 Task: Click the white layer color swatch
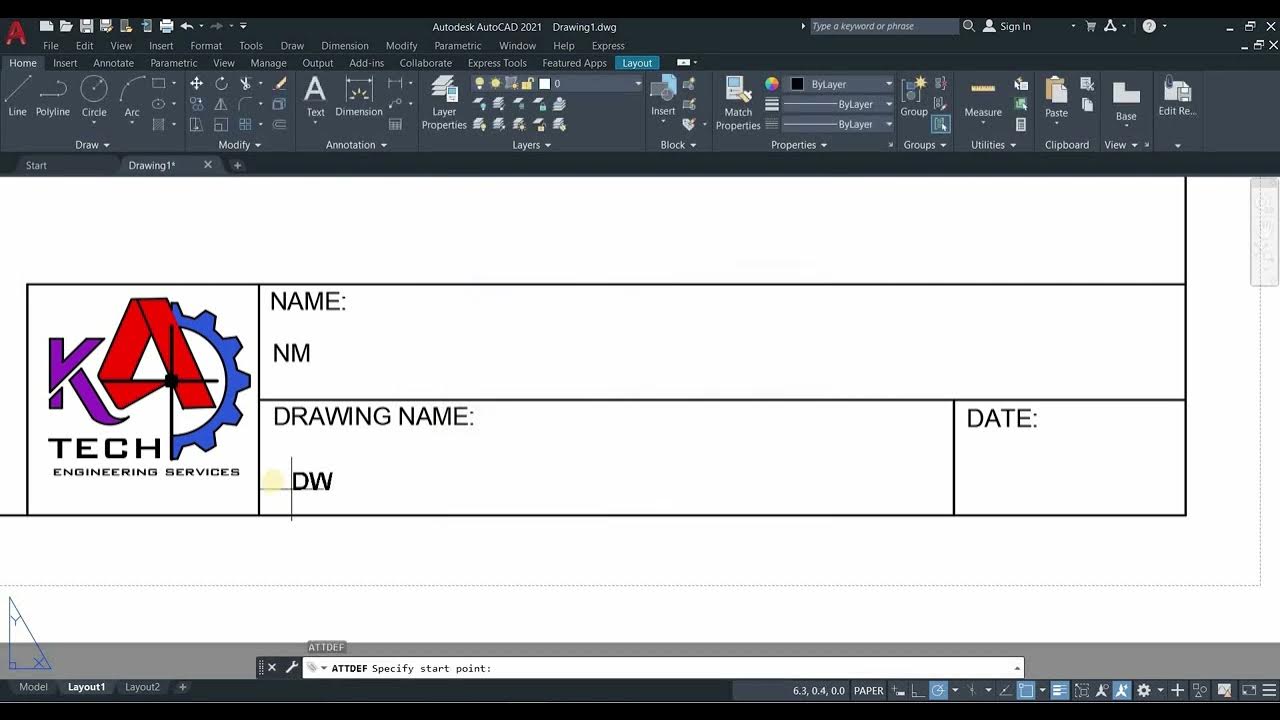click(x=545, y=84)
